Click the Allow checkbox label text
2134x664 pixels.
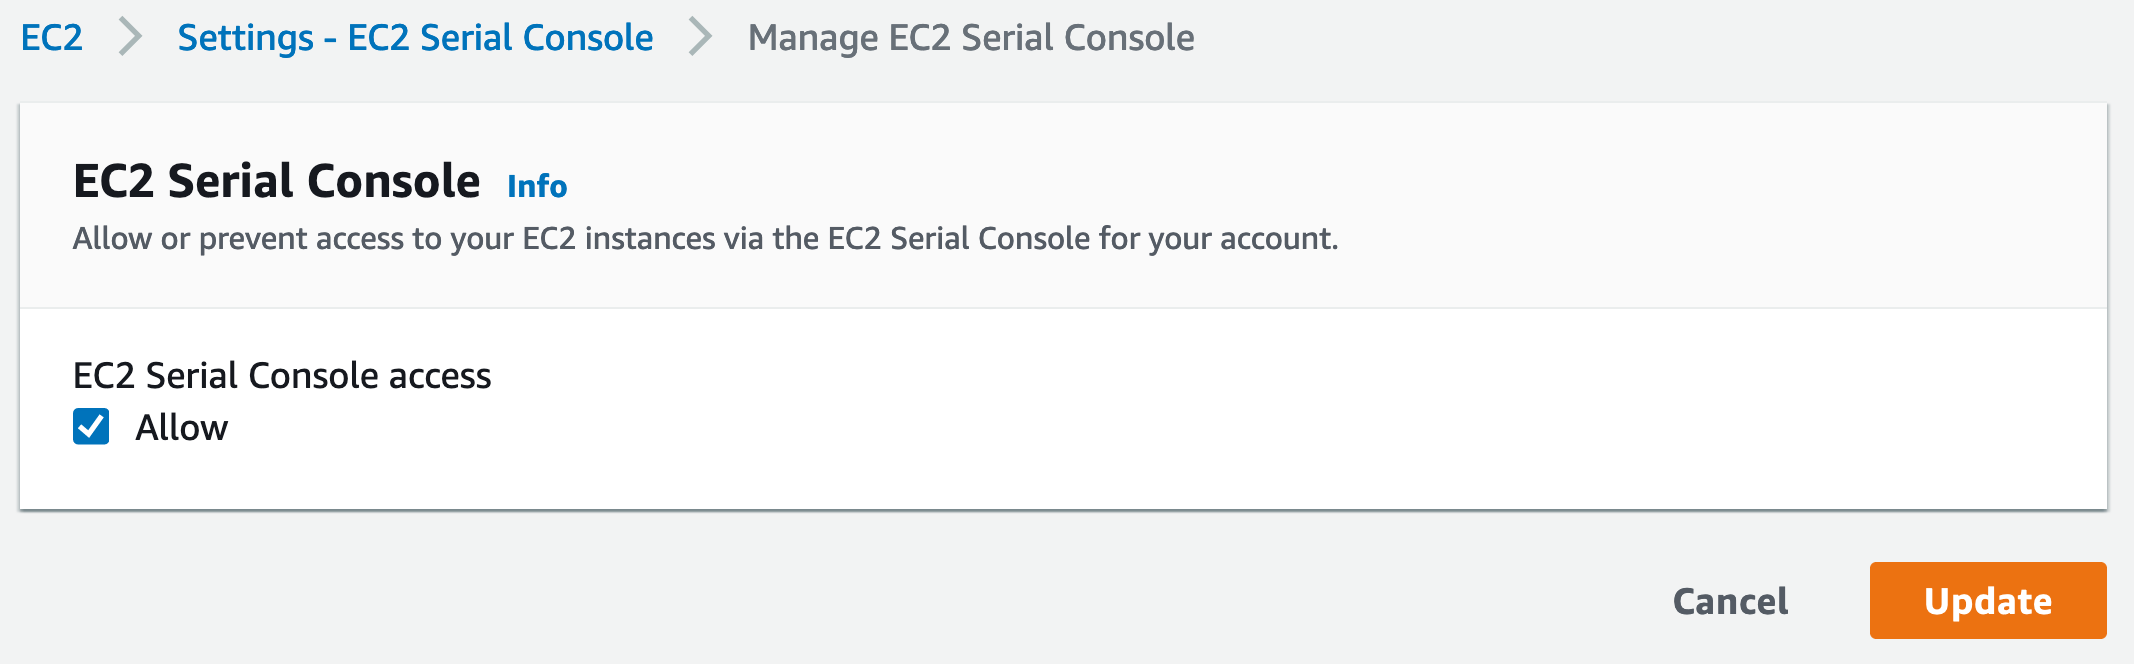[x=182, y=428]
